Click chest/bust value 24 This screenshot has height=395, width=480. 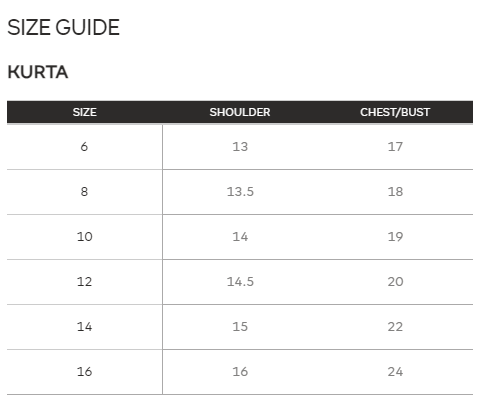coord(395,372)
